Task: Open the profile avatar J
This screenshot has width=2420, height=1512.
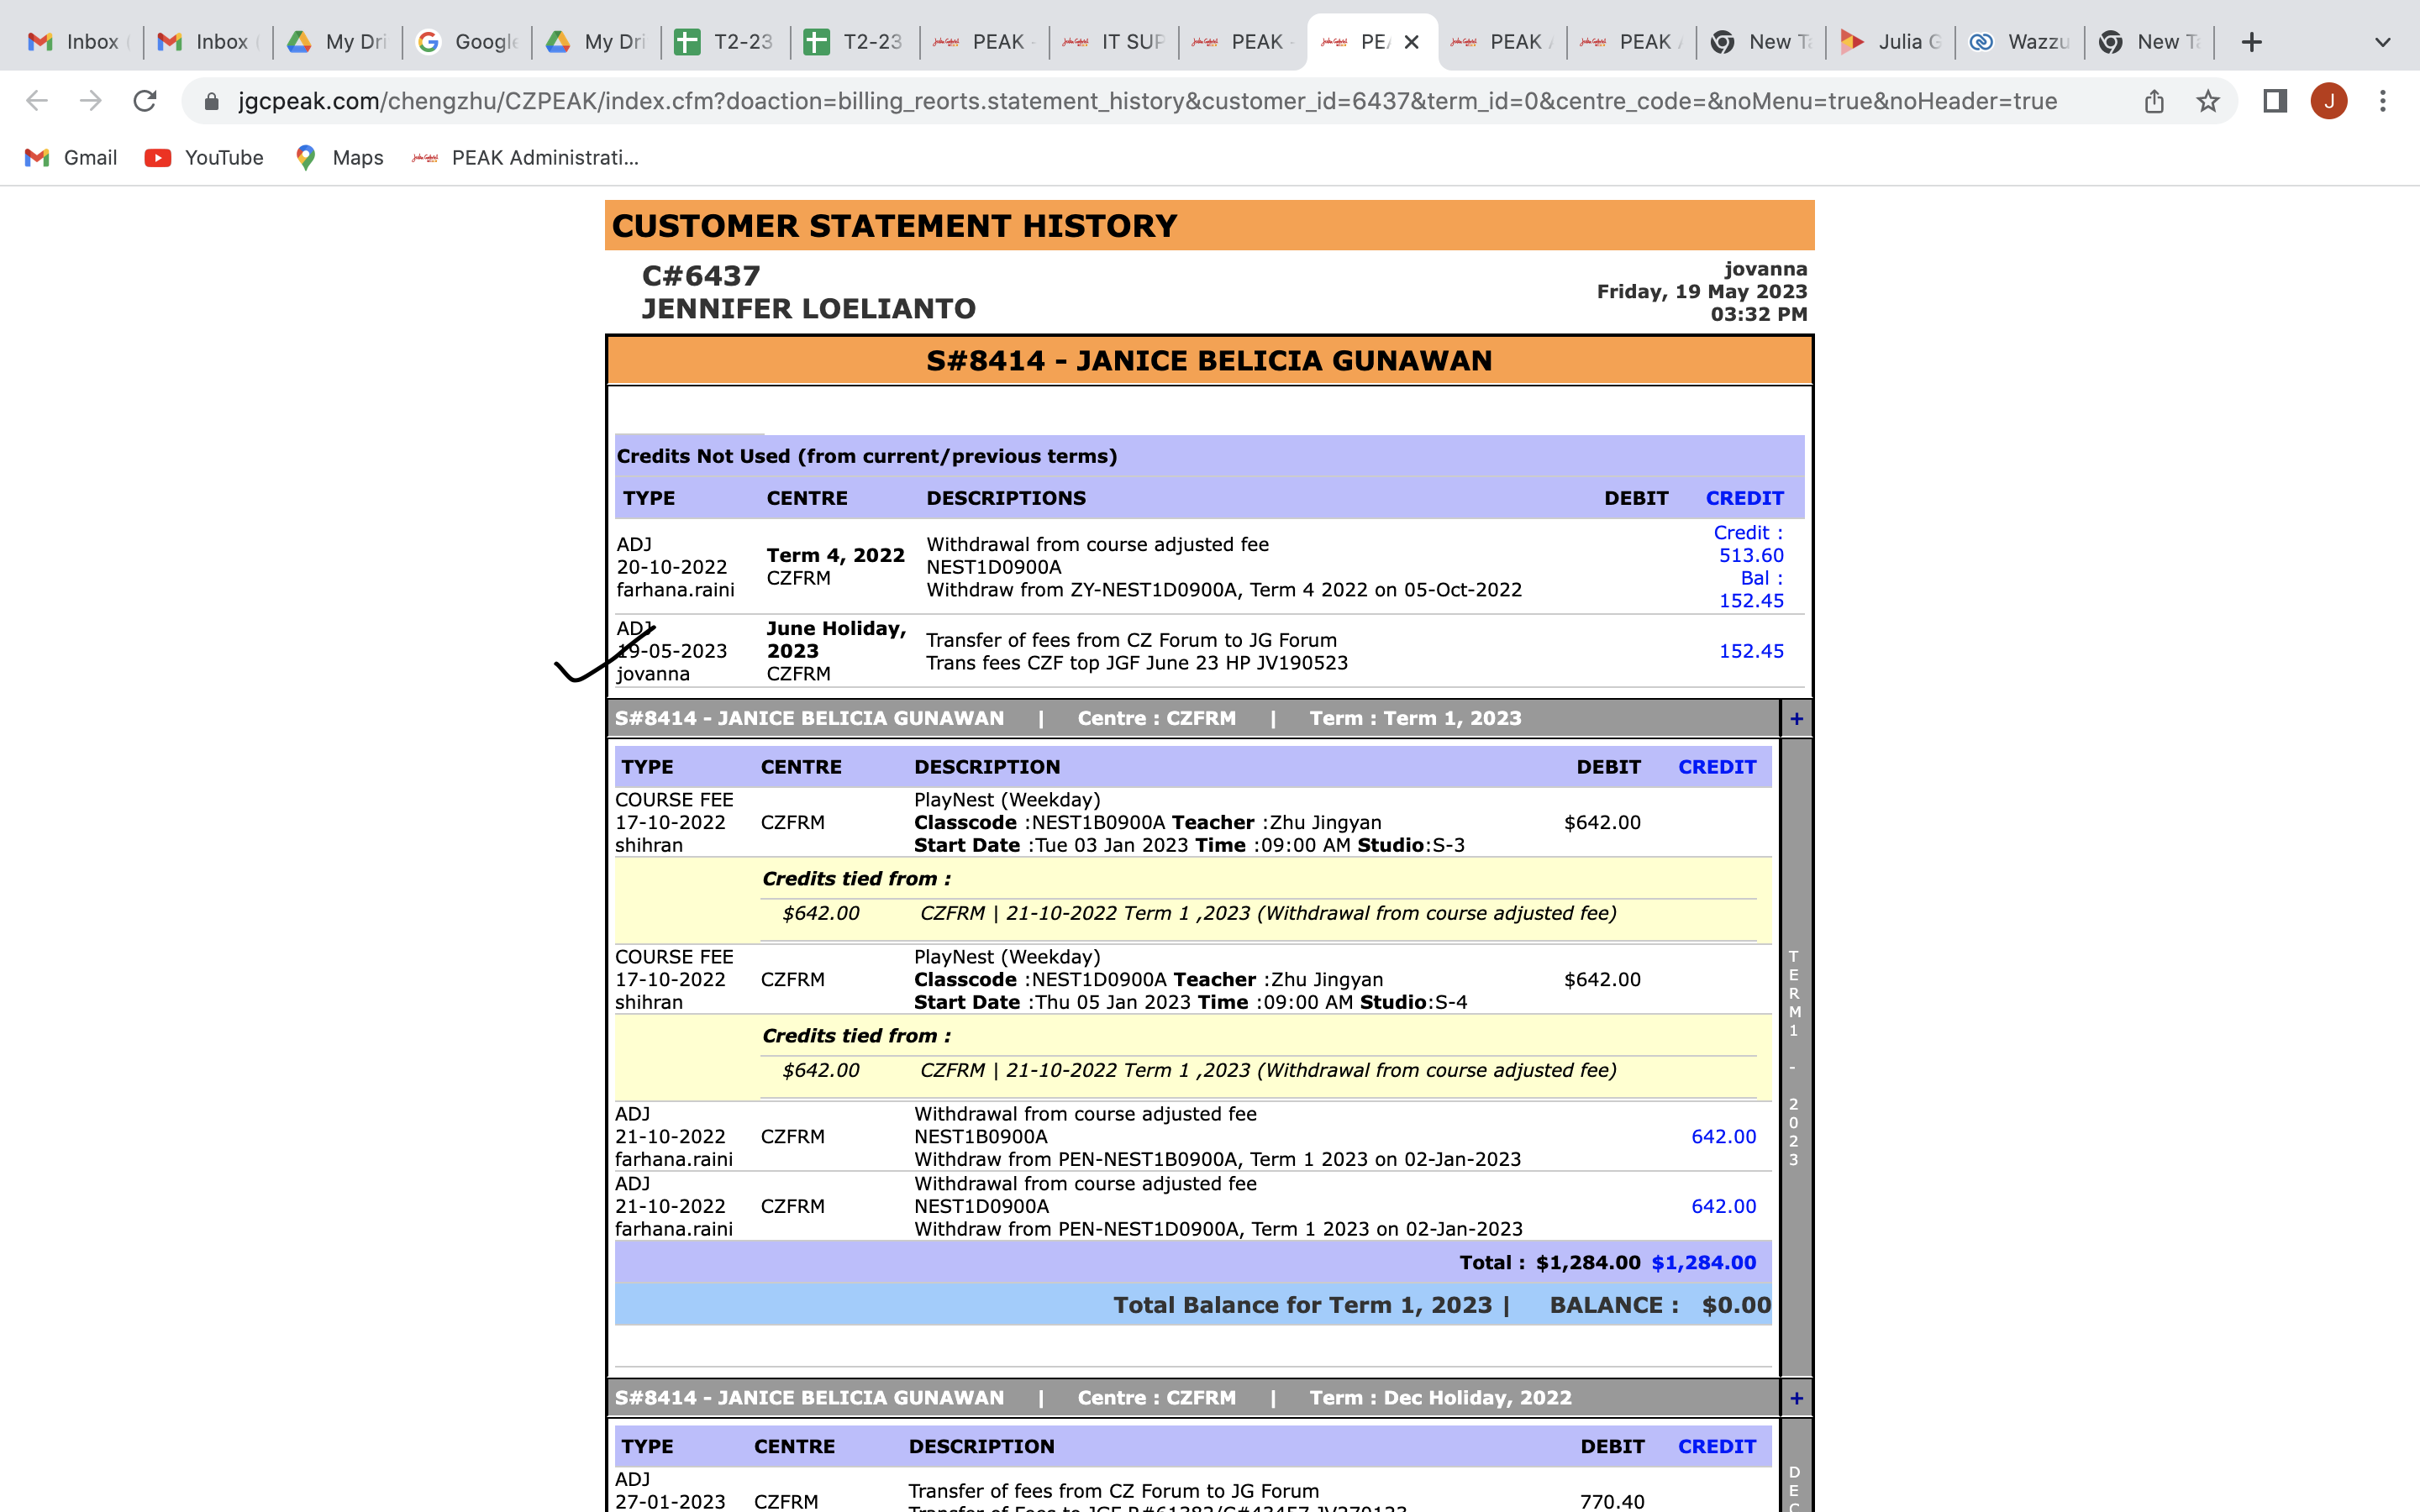Action: coord(2329,101)
